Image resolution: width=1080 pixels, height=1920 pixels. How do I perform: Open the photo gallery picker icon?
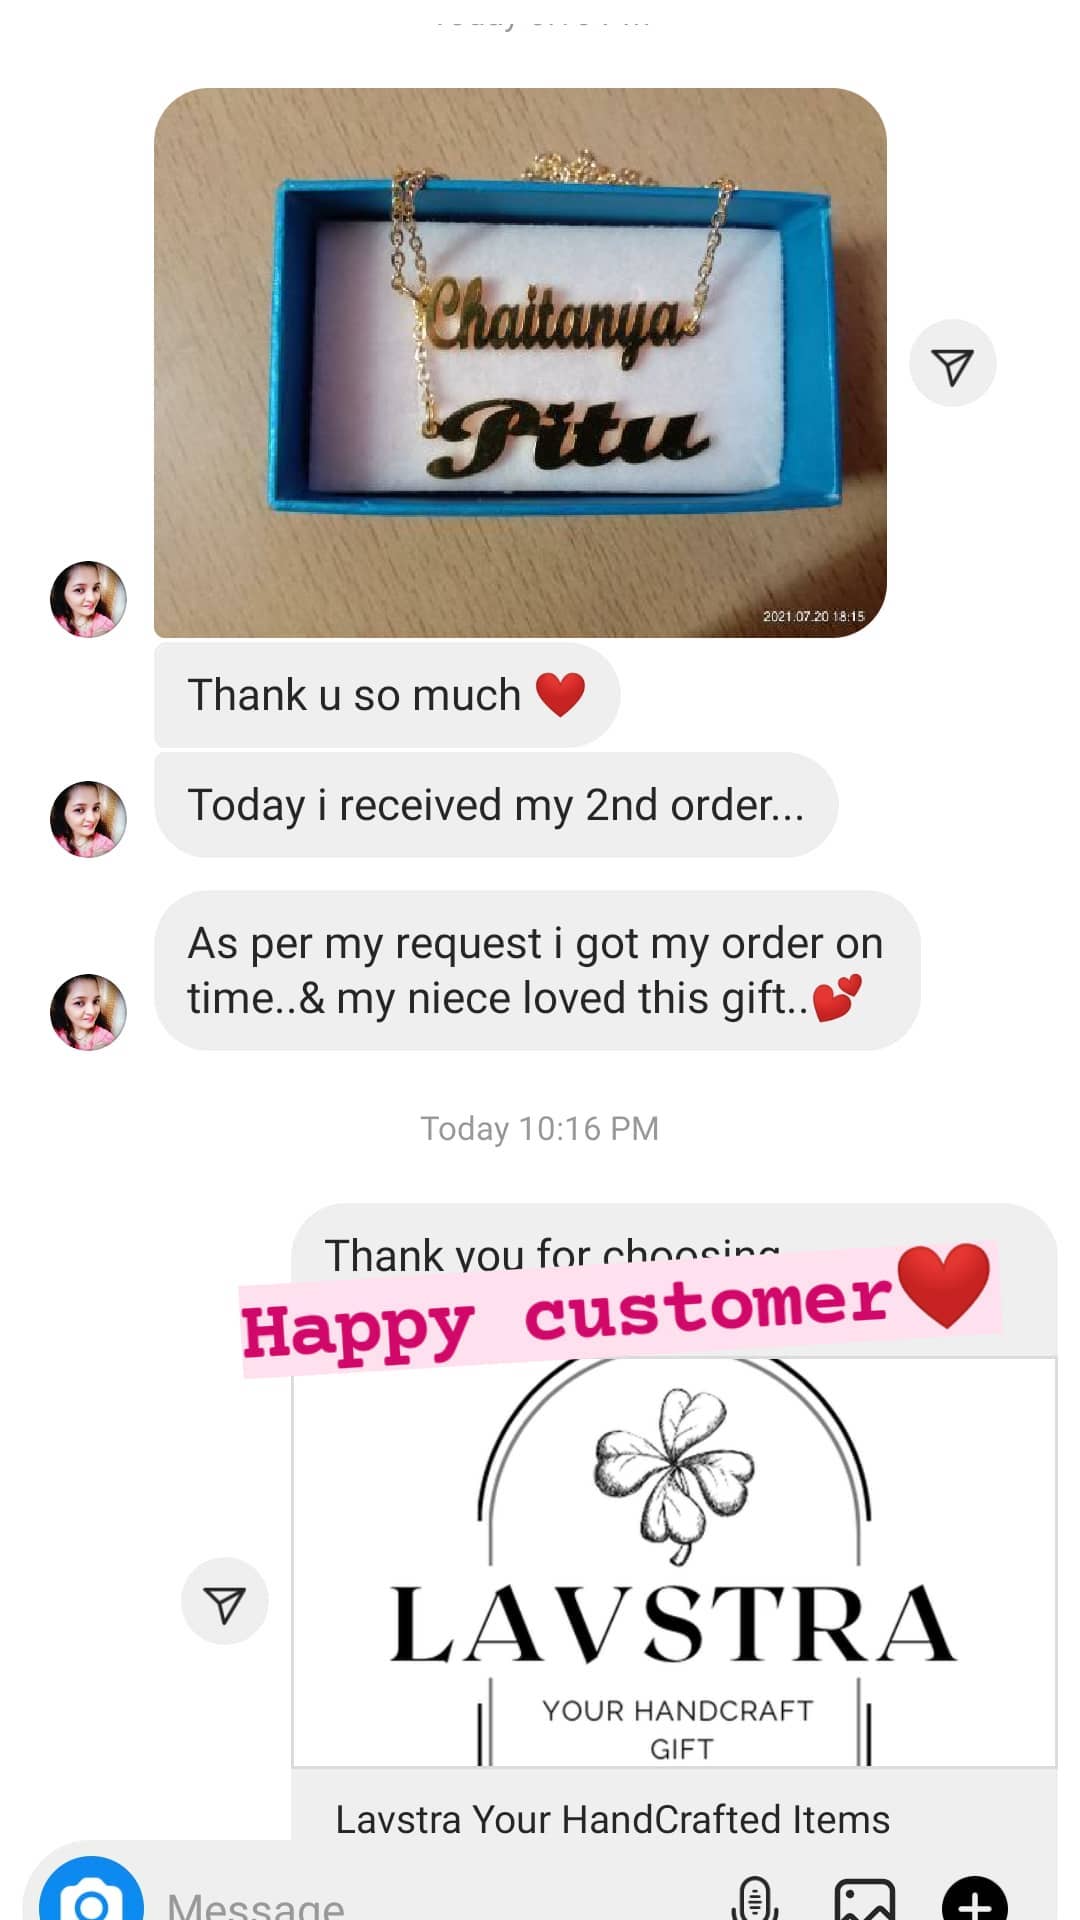(865, 1898)
